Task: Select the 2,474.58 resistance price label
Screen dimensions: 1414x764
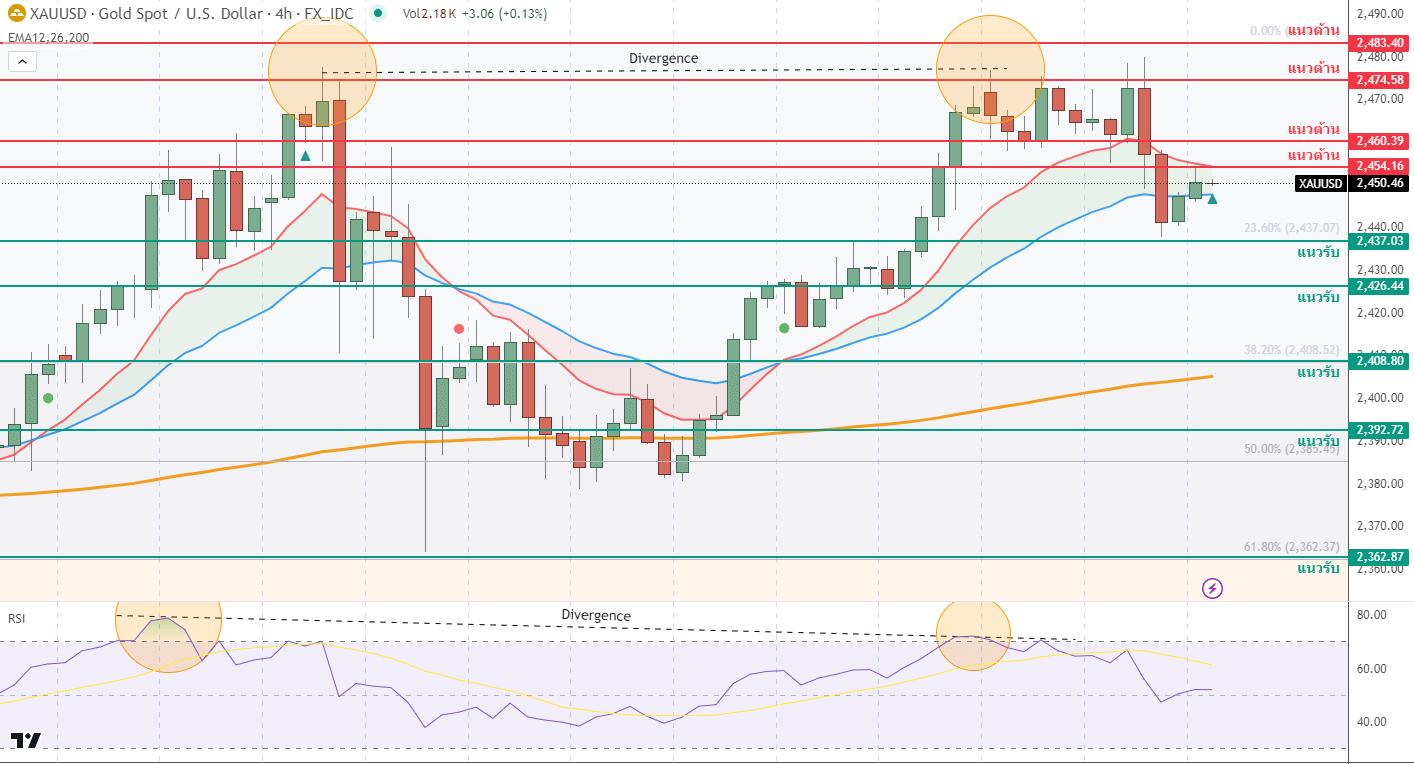Action: click(1380, 79)
